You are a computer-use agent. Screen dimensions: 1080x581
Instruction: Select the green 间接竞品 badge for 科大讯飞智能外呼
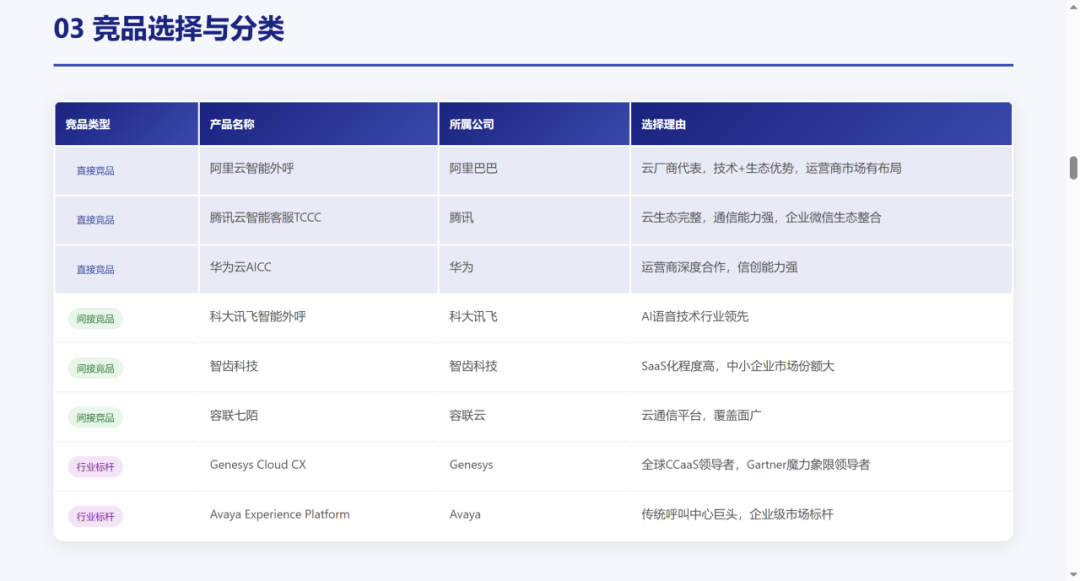[96, 319]
